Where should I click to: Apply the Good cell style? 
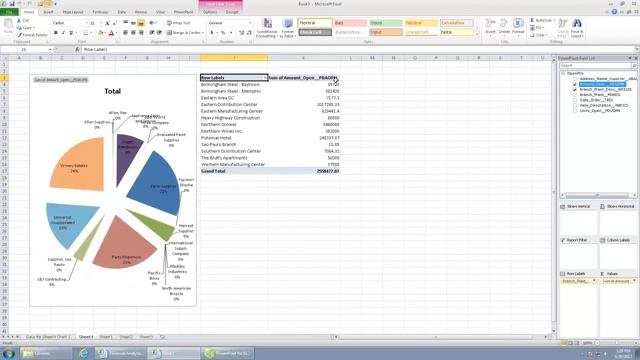[x=386, y=23]
